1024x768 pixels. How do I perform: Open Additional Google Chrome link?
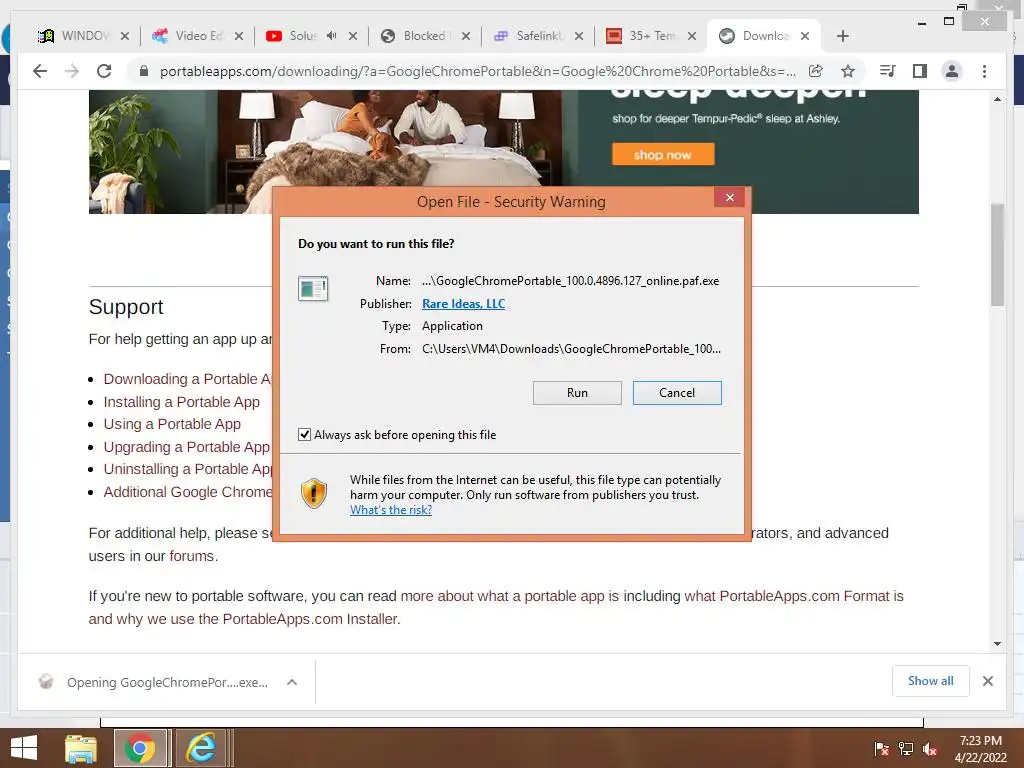pos(188,492)
